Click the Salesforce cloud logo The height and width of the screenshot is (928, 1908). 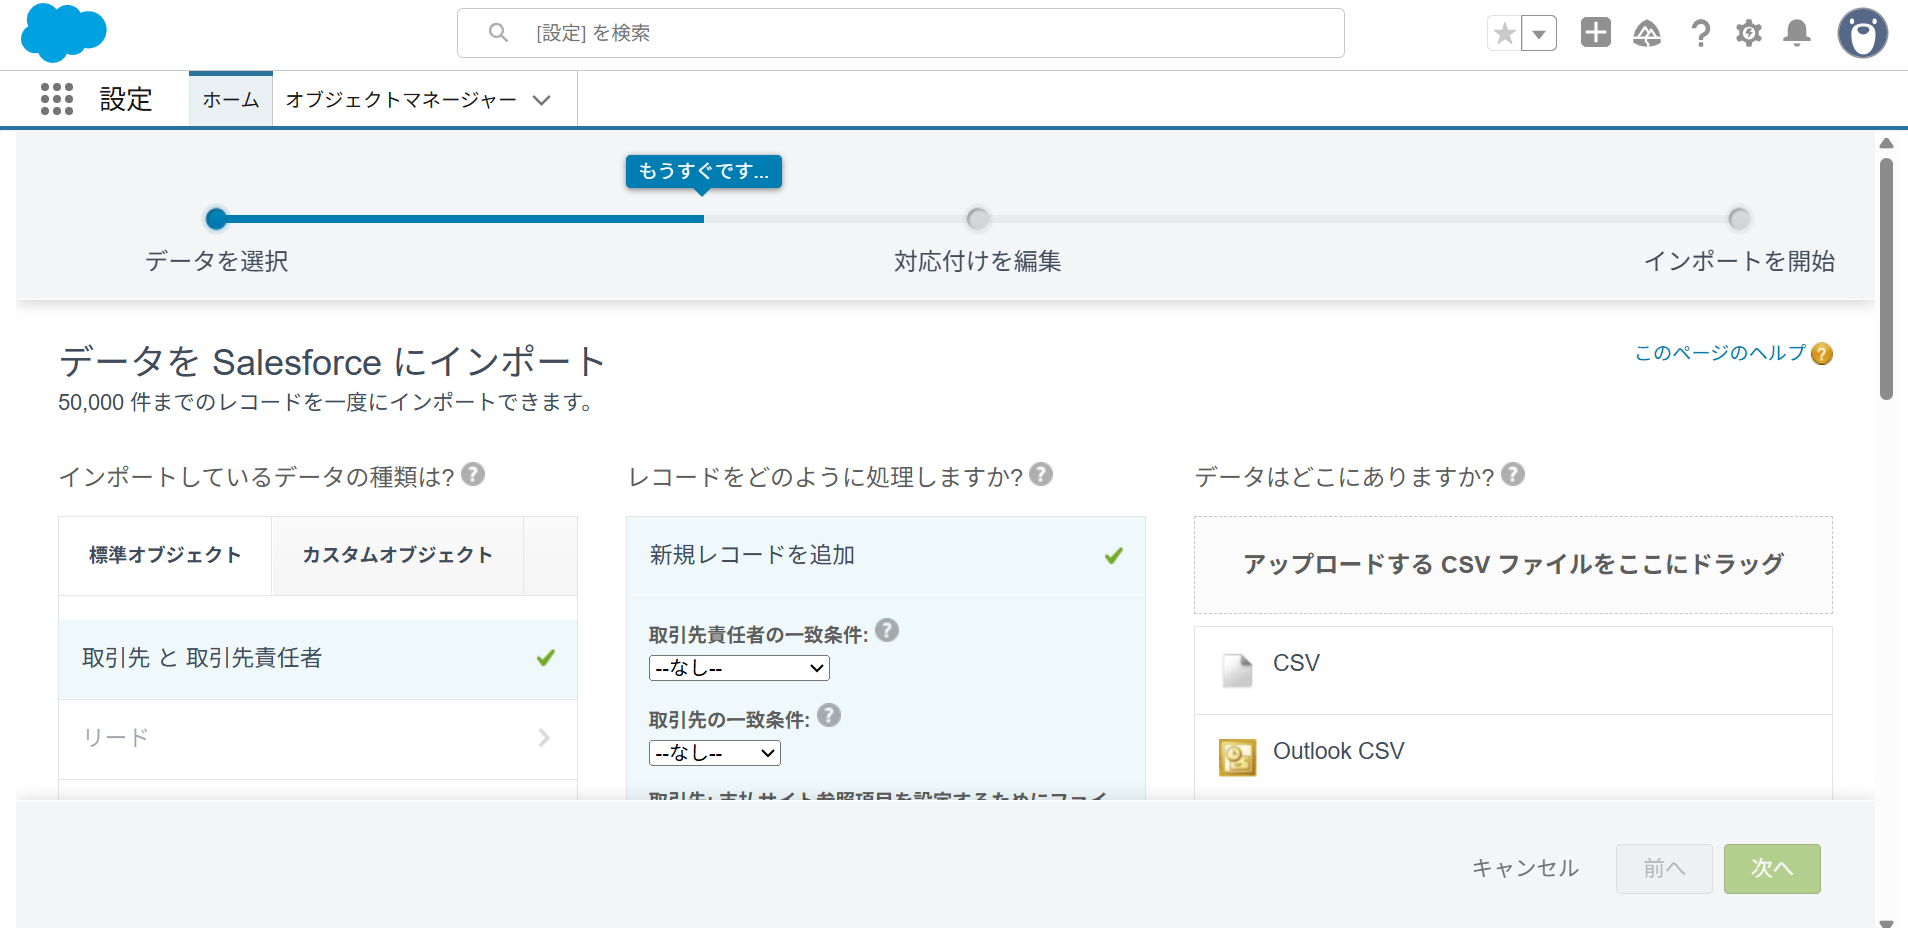64,33
